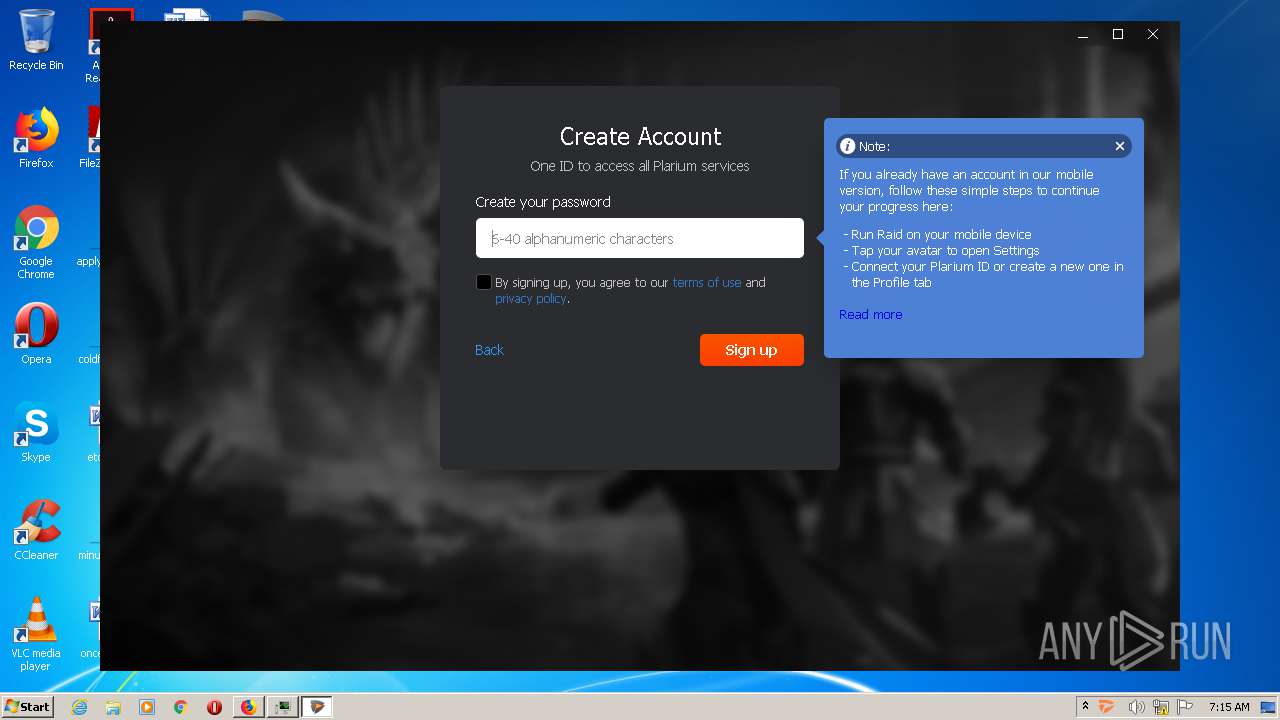Open the terms of use link
Screen dimensions: 1280x720
point(707,283)
